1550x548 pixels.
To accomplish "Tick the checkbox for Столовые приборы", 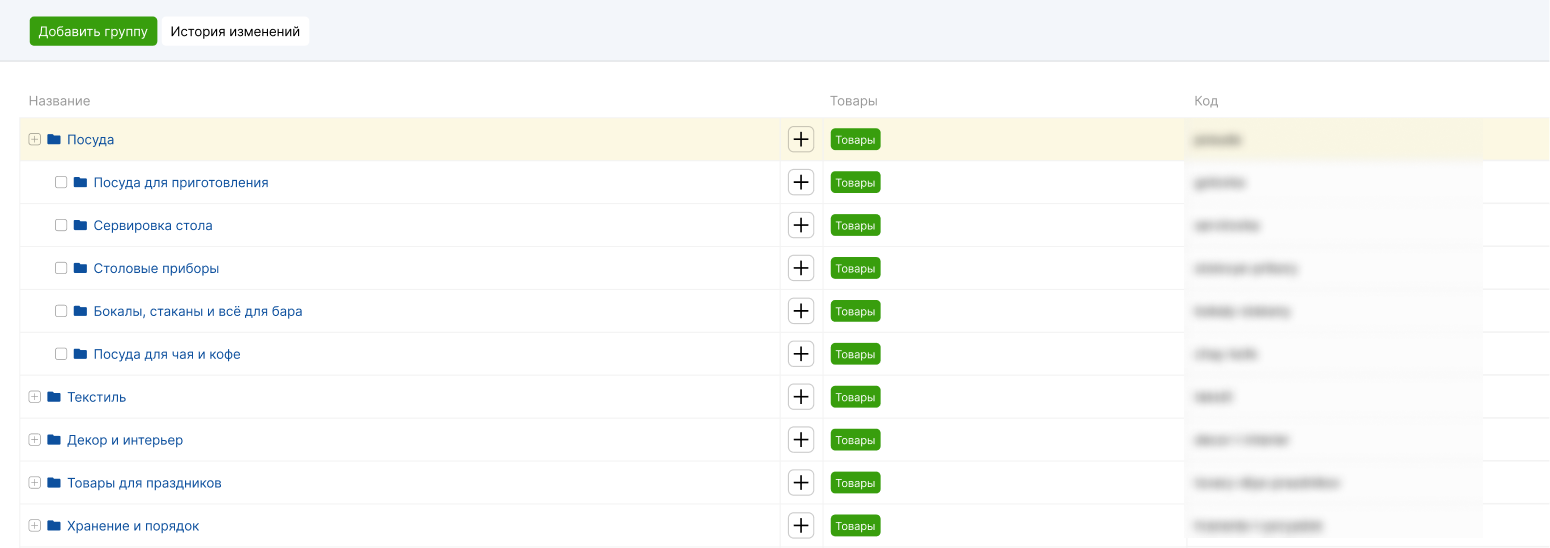I will coord(61,269).
